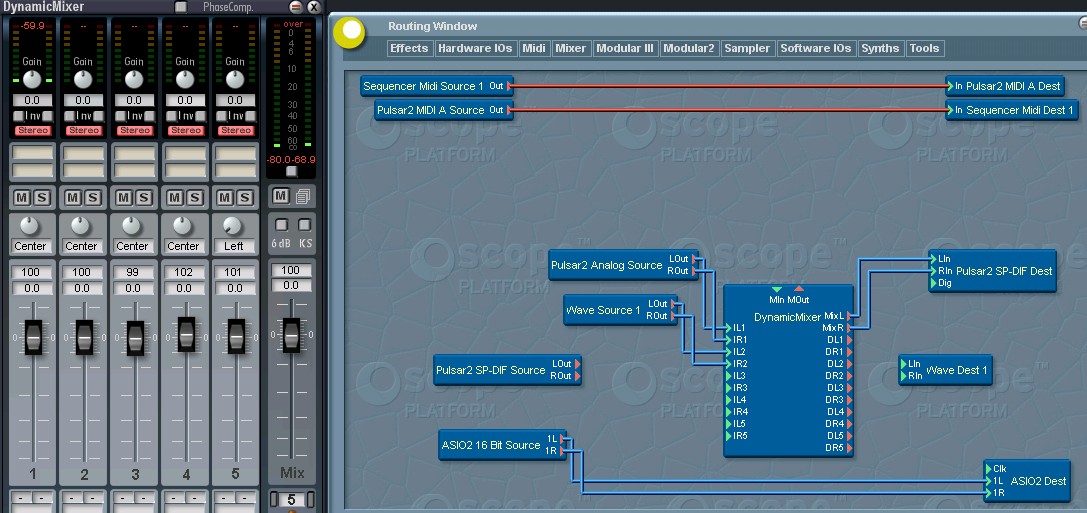1087x513 pixels.
Task: Click DynamicMixer DR5 output port
Action: click(x=849, y=448)
